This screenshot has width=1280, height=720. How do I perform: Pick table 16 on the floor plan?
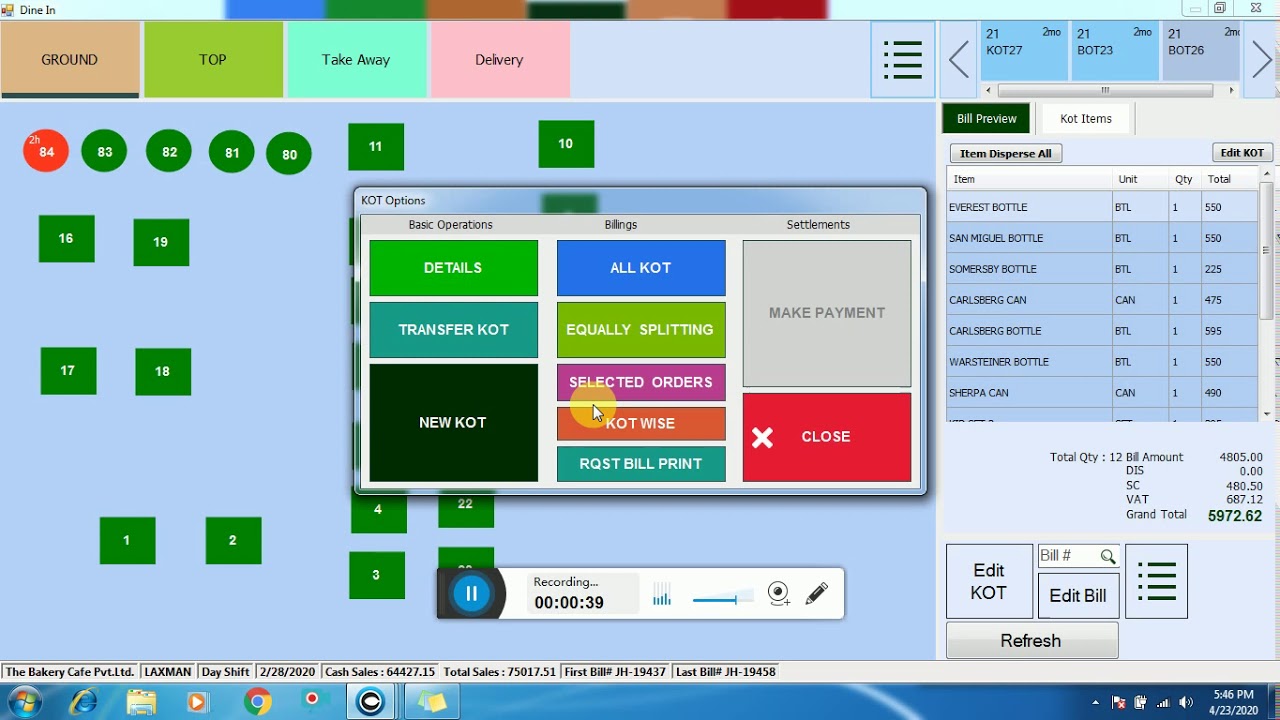click(66, 238)
